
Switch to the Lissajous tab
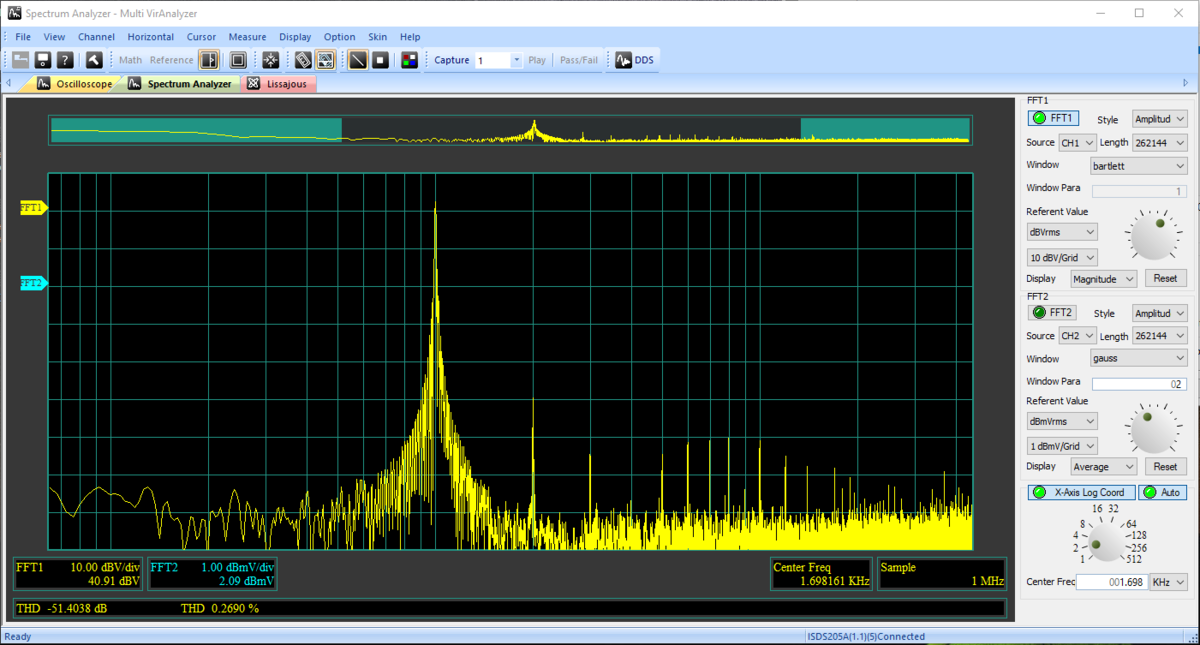point(281,84)
